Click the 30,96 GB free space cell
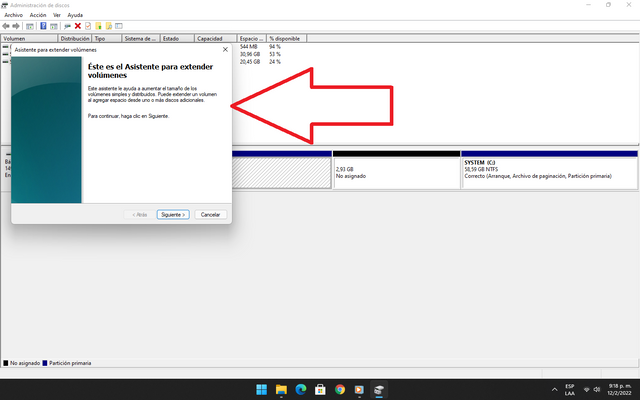The image size is (640, 400). (x=250, y=54)
